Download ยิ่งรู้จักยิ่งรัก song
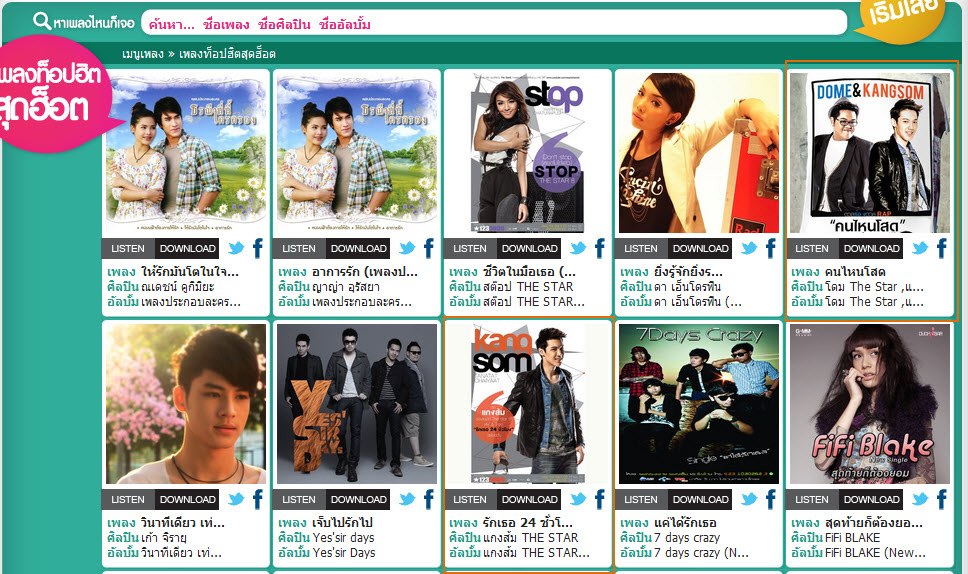 click(700, 249)
